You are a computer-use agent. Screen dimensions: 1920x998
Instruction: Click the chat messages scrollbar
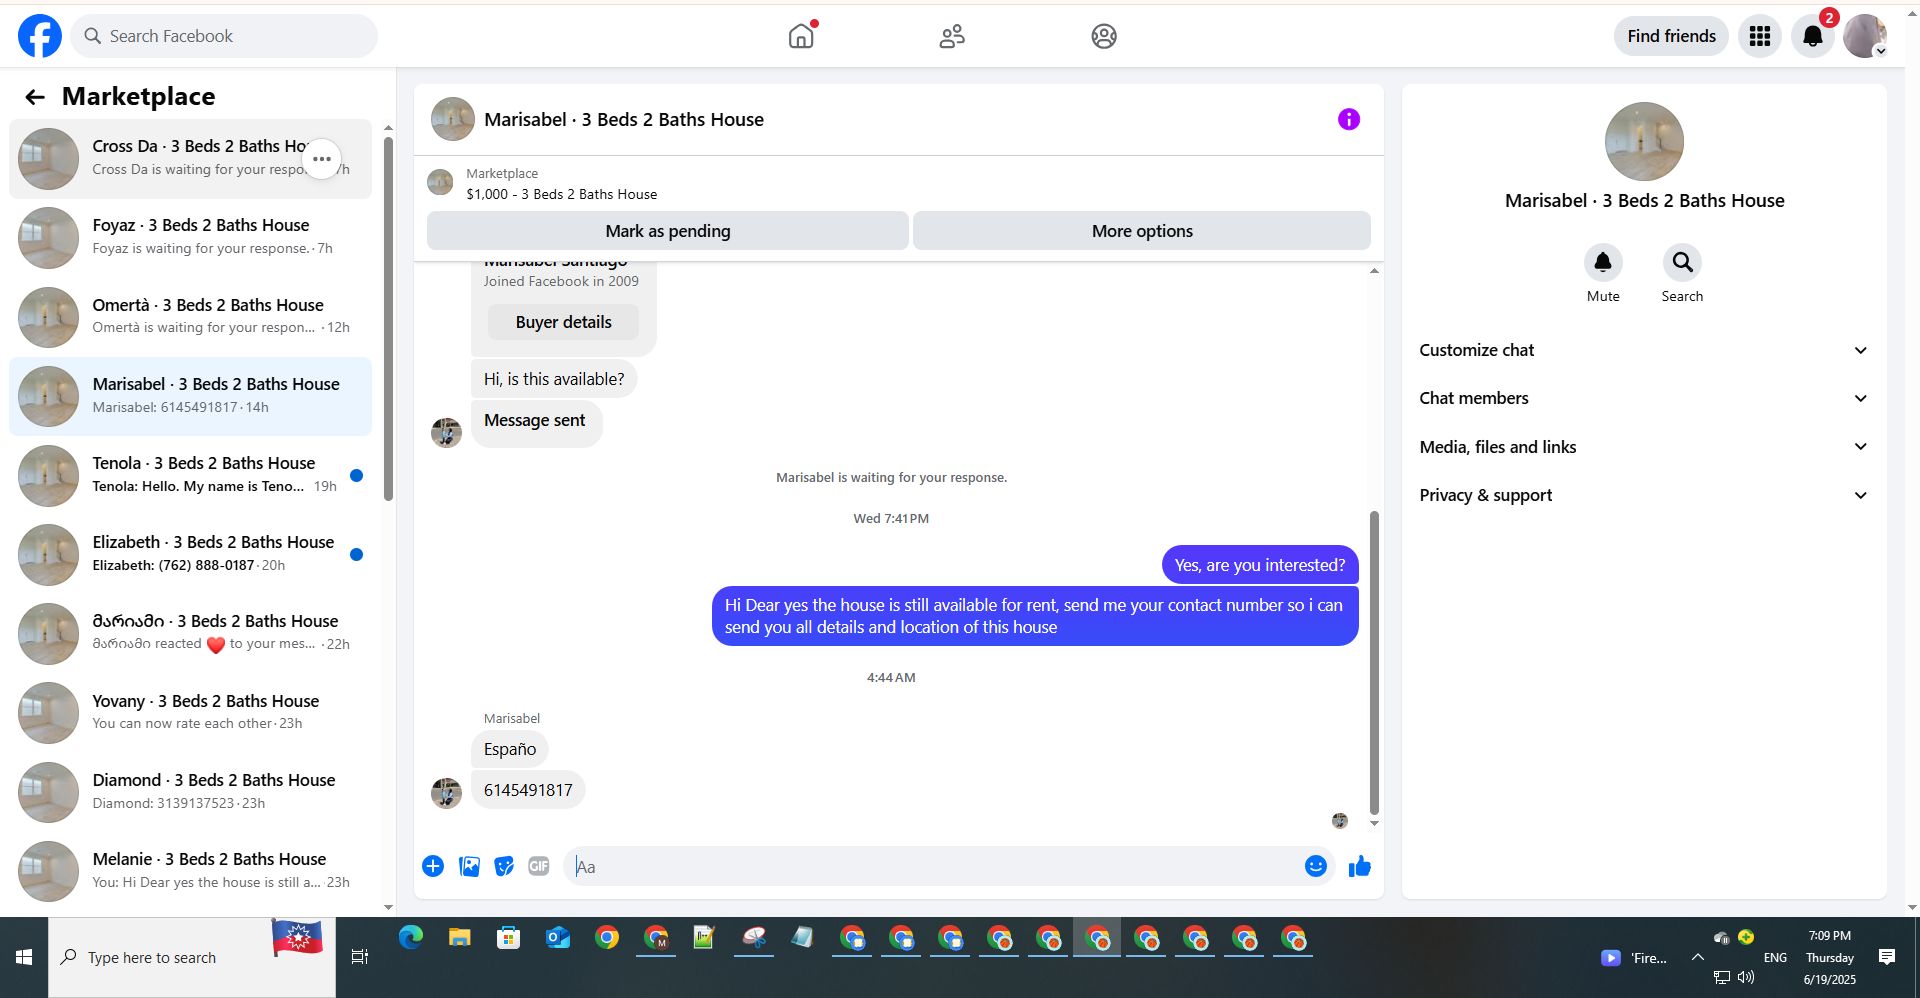1374,663
